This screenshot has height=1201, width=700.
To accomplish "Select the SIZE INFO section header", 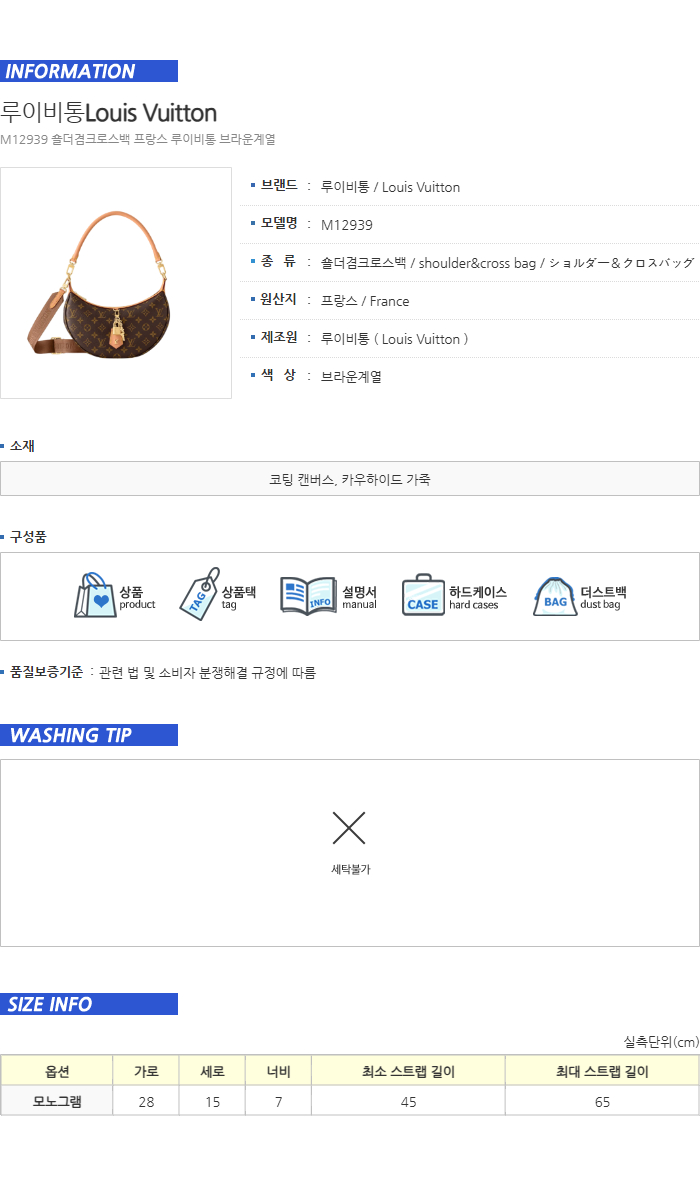I will pyautogui.click(x=89, y=1004).
